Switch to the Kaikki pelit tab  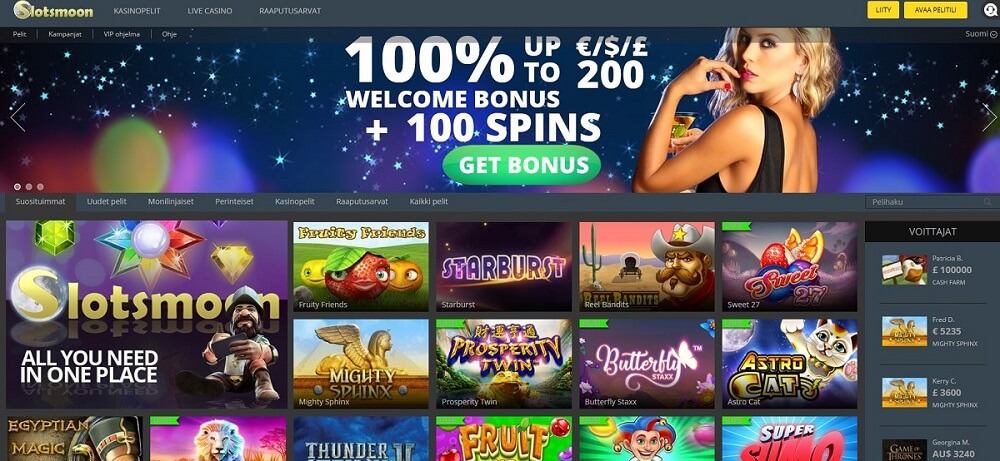pos(429,201)
